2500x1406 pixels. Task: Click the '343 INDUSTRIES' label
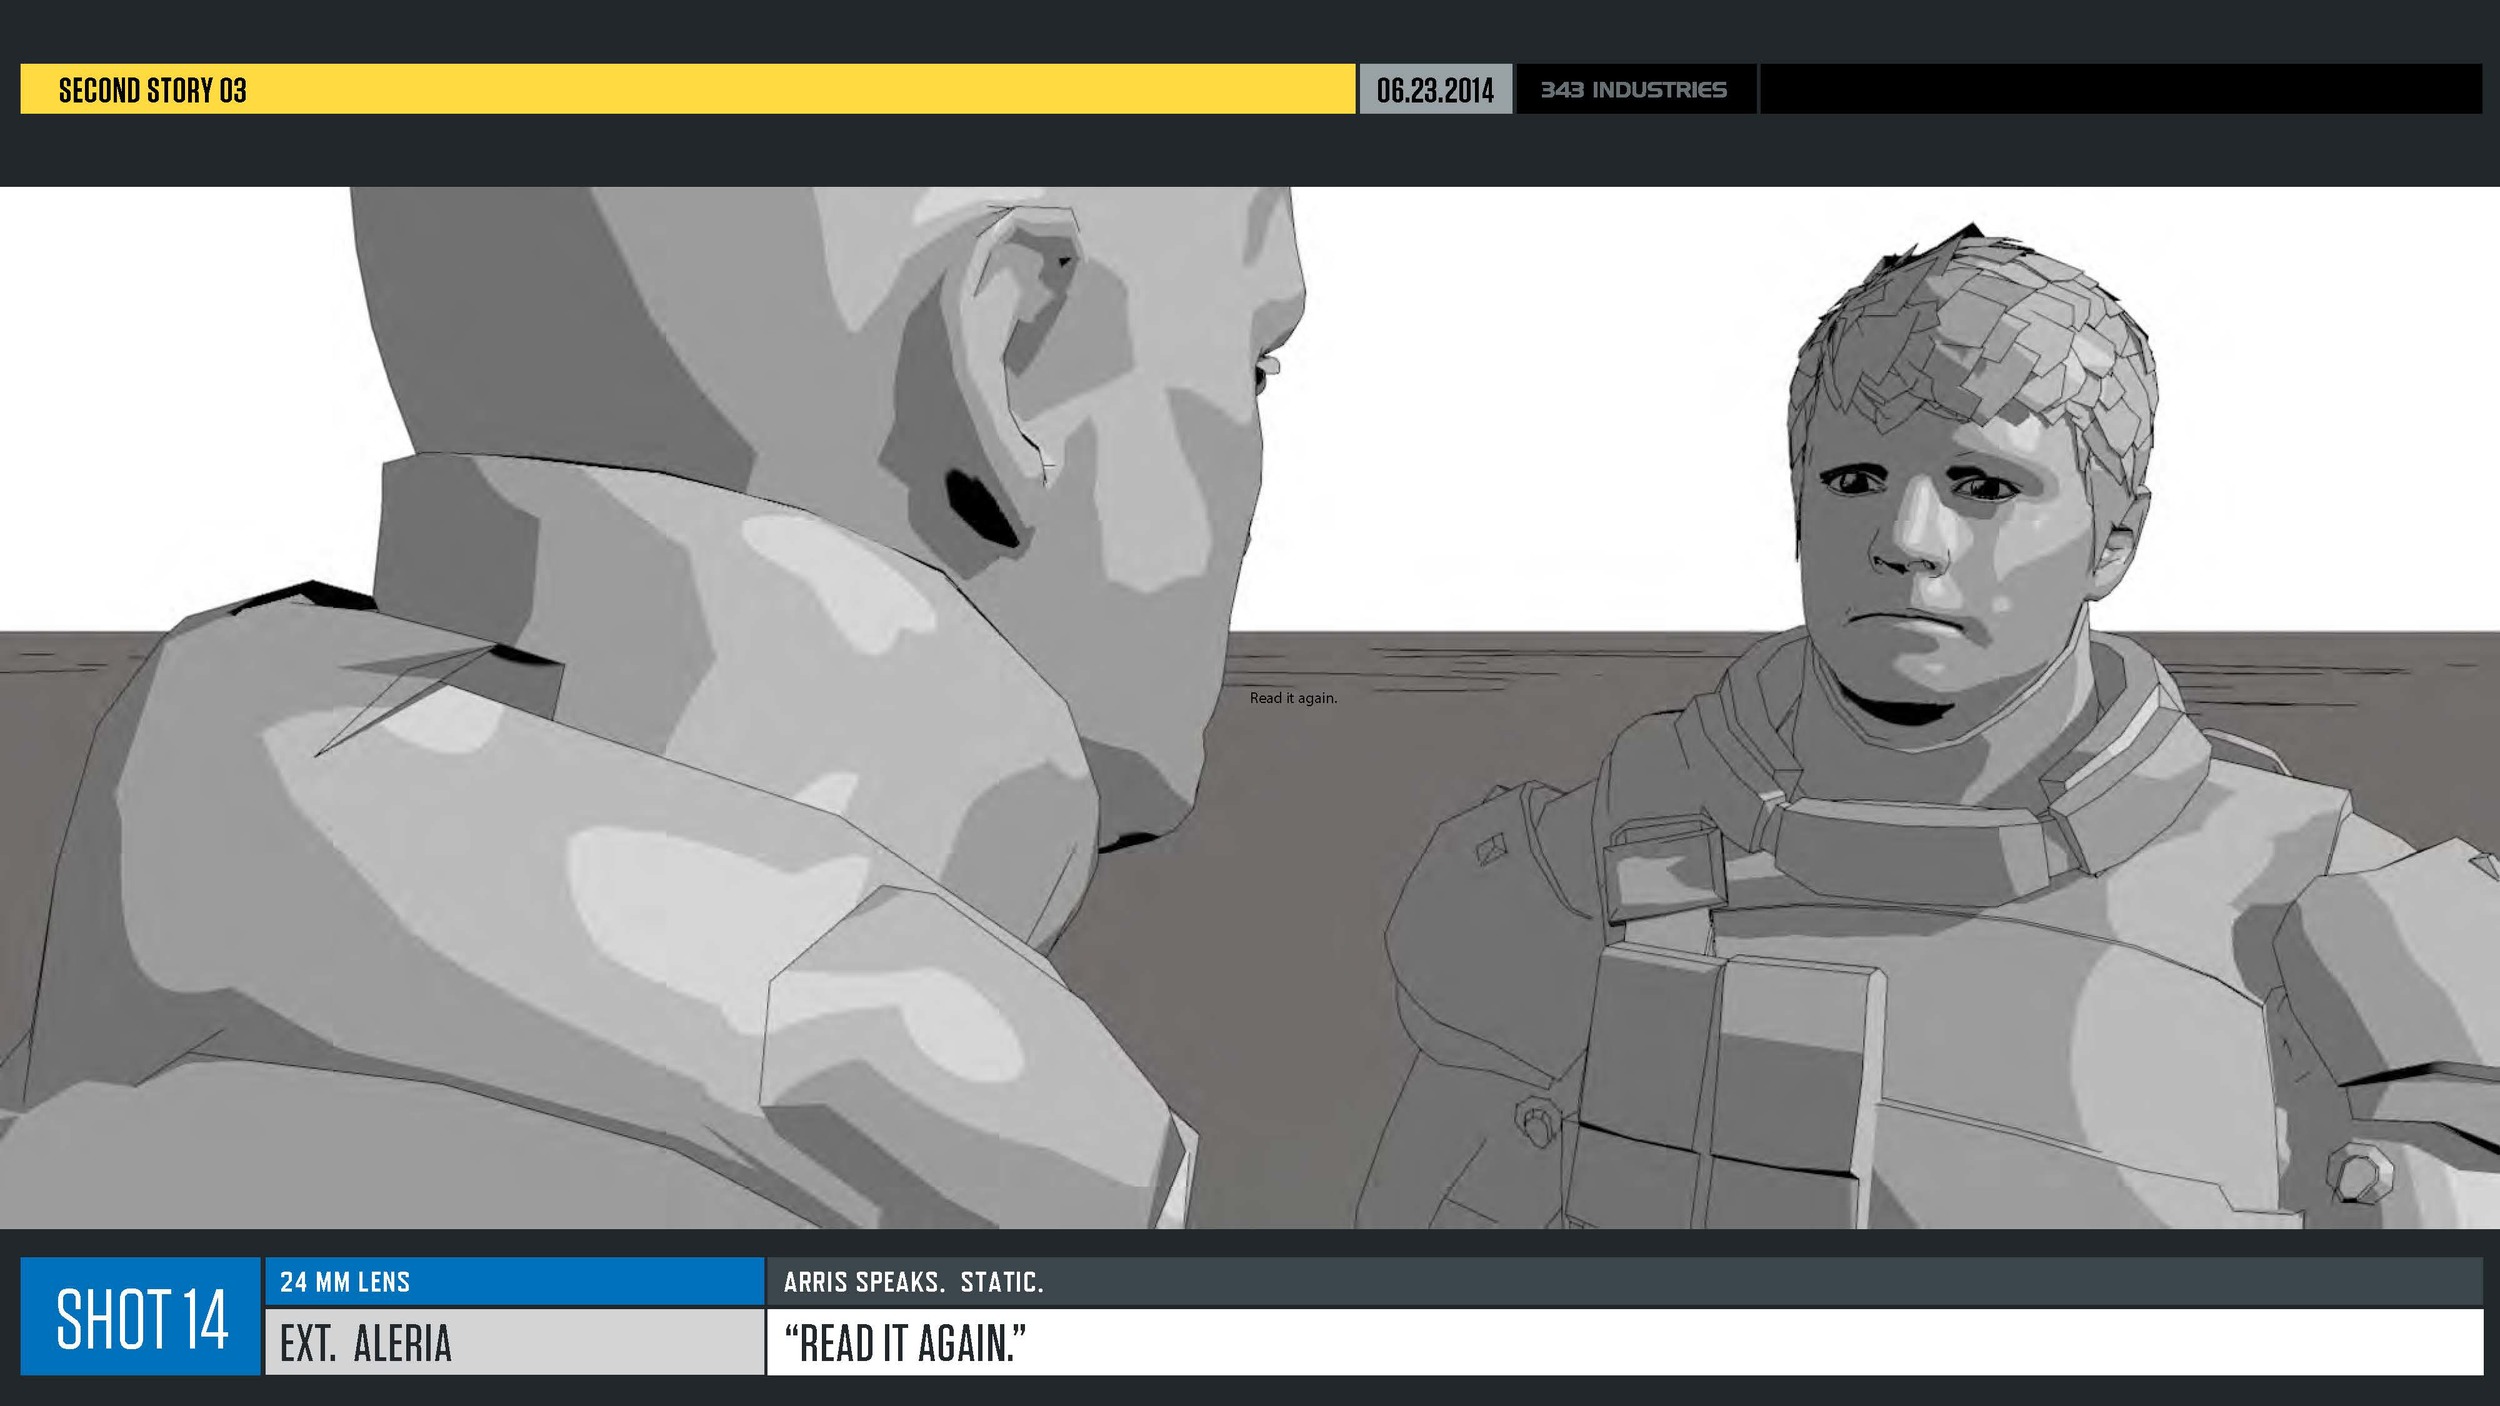click(1634, 90)
